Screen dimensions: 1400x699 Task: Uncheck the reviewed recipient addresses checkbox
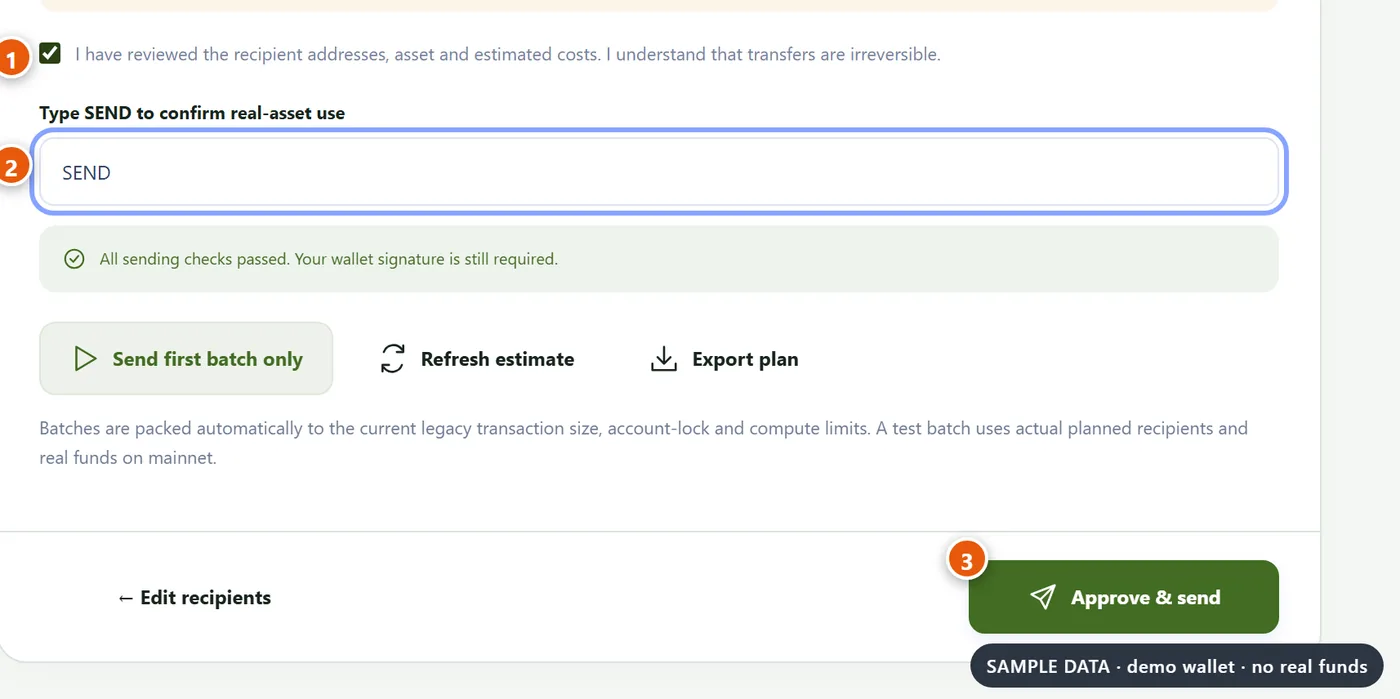(x=50, y=53)
